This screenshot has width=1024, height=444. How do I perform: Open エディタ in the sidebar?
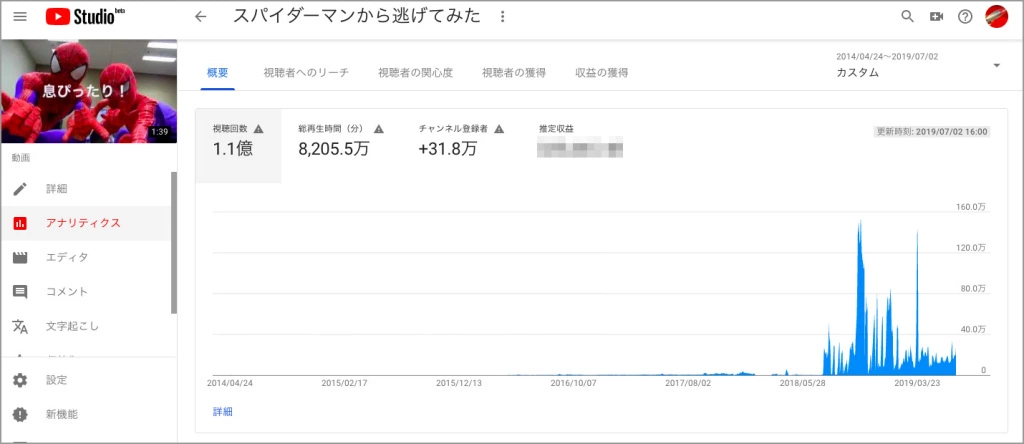tap(66, 257)
